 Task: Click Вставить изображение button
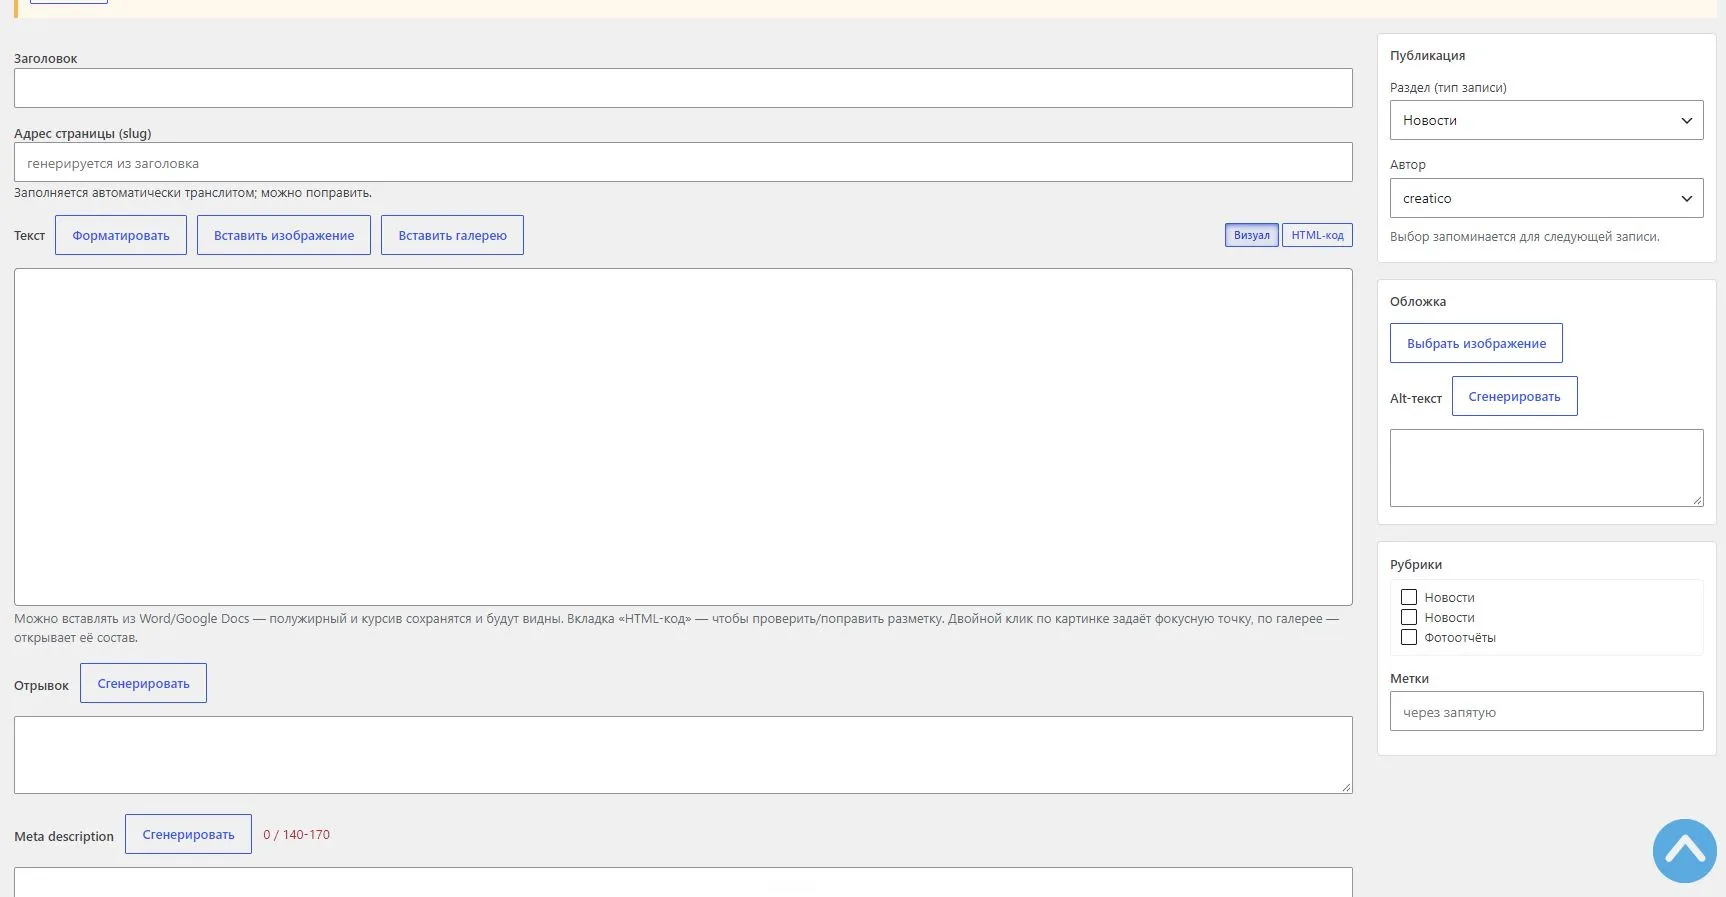click(x=284, y=235)
